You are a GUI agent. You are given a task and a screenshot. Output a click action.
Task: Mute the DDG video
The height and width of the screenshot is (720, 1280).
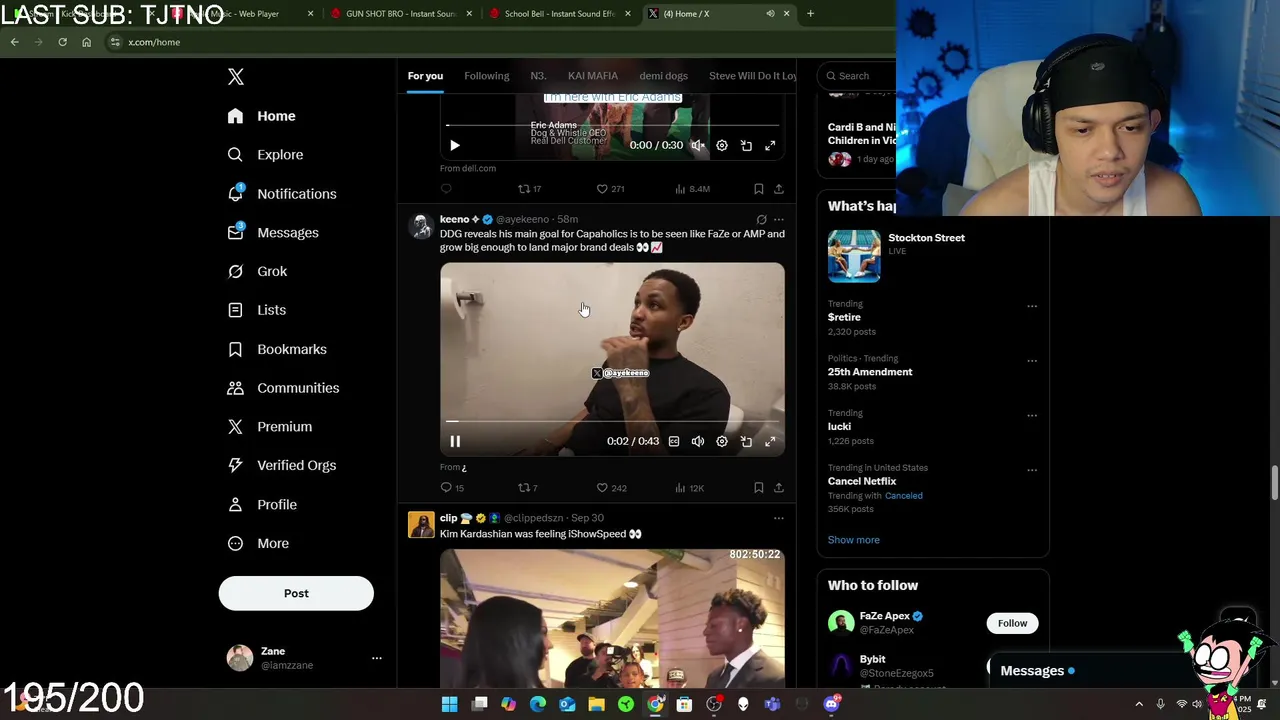[698, 442]
